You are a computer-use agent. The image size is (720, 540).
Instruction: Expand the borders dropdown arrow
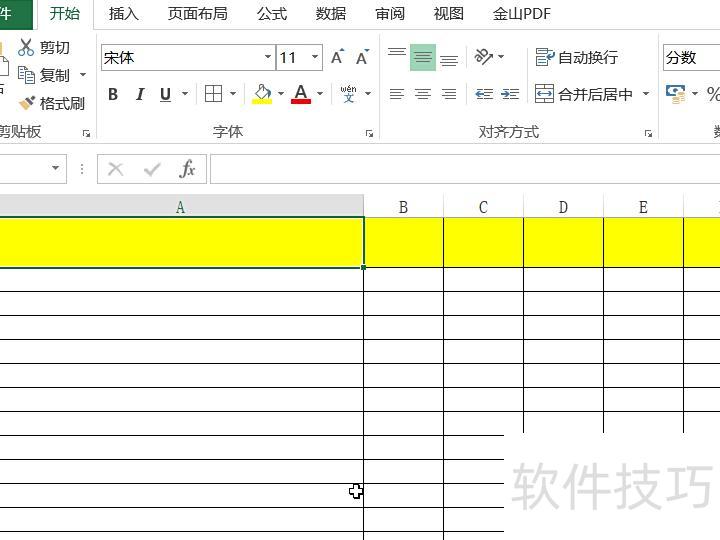(x=233, y=94)
